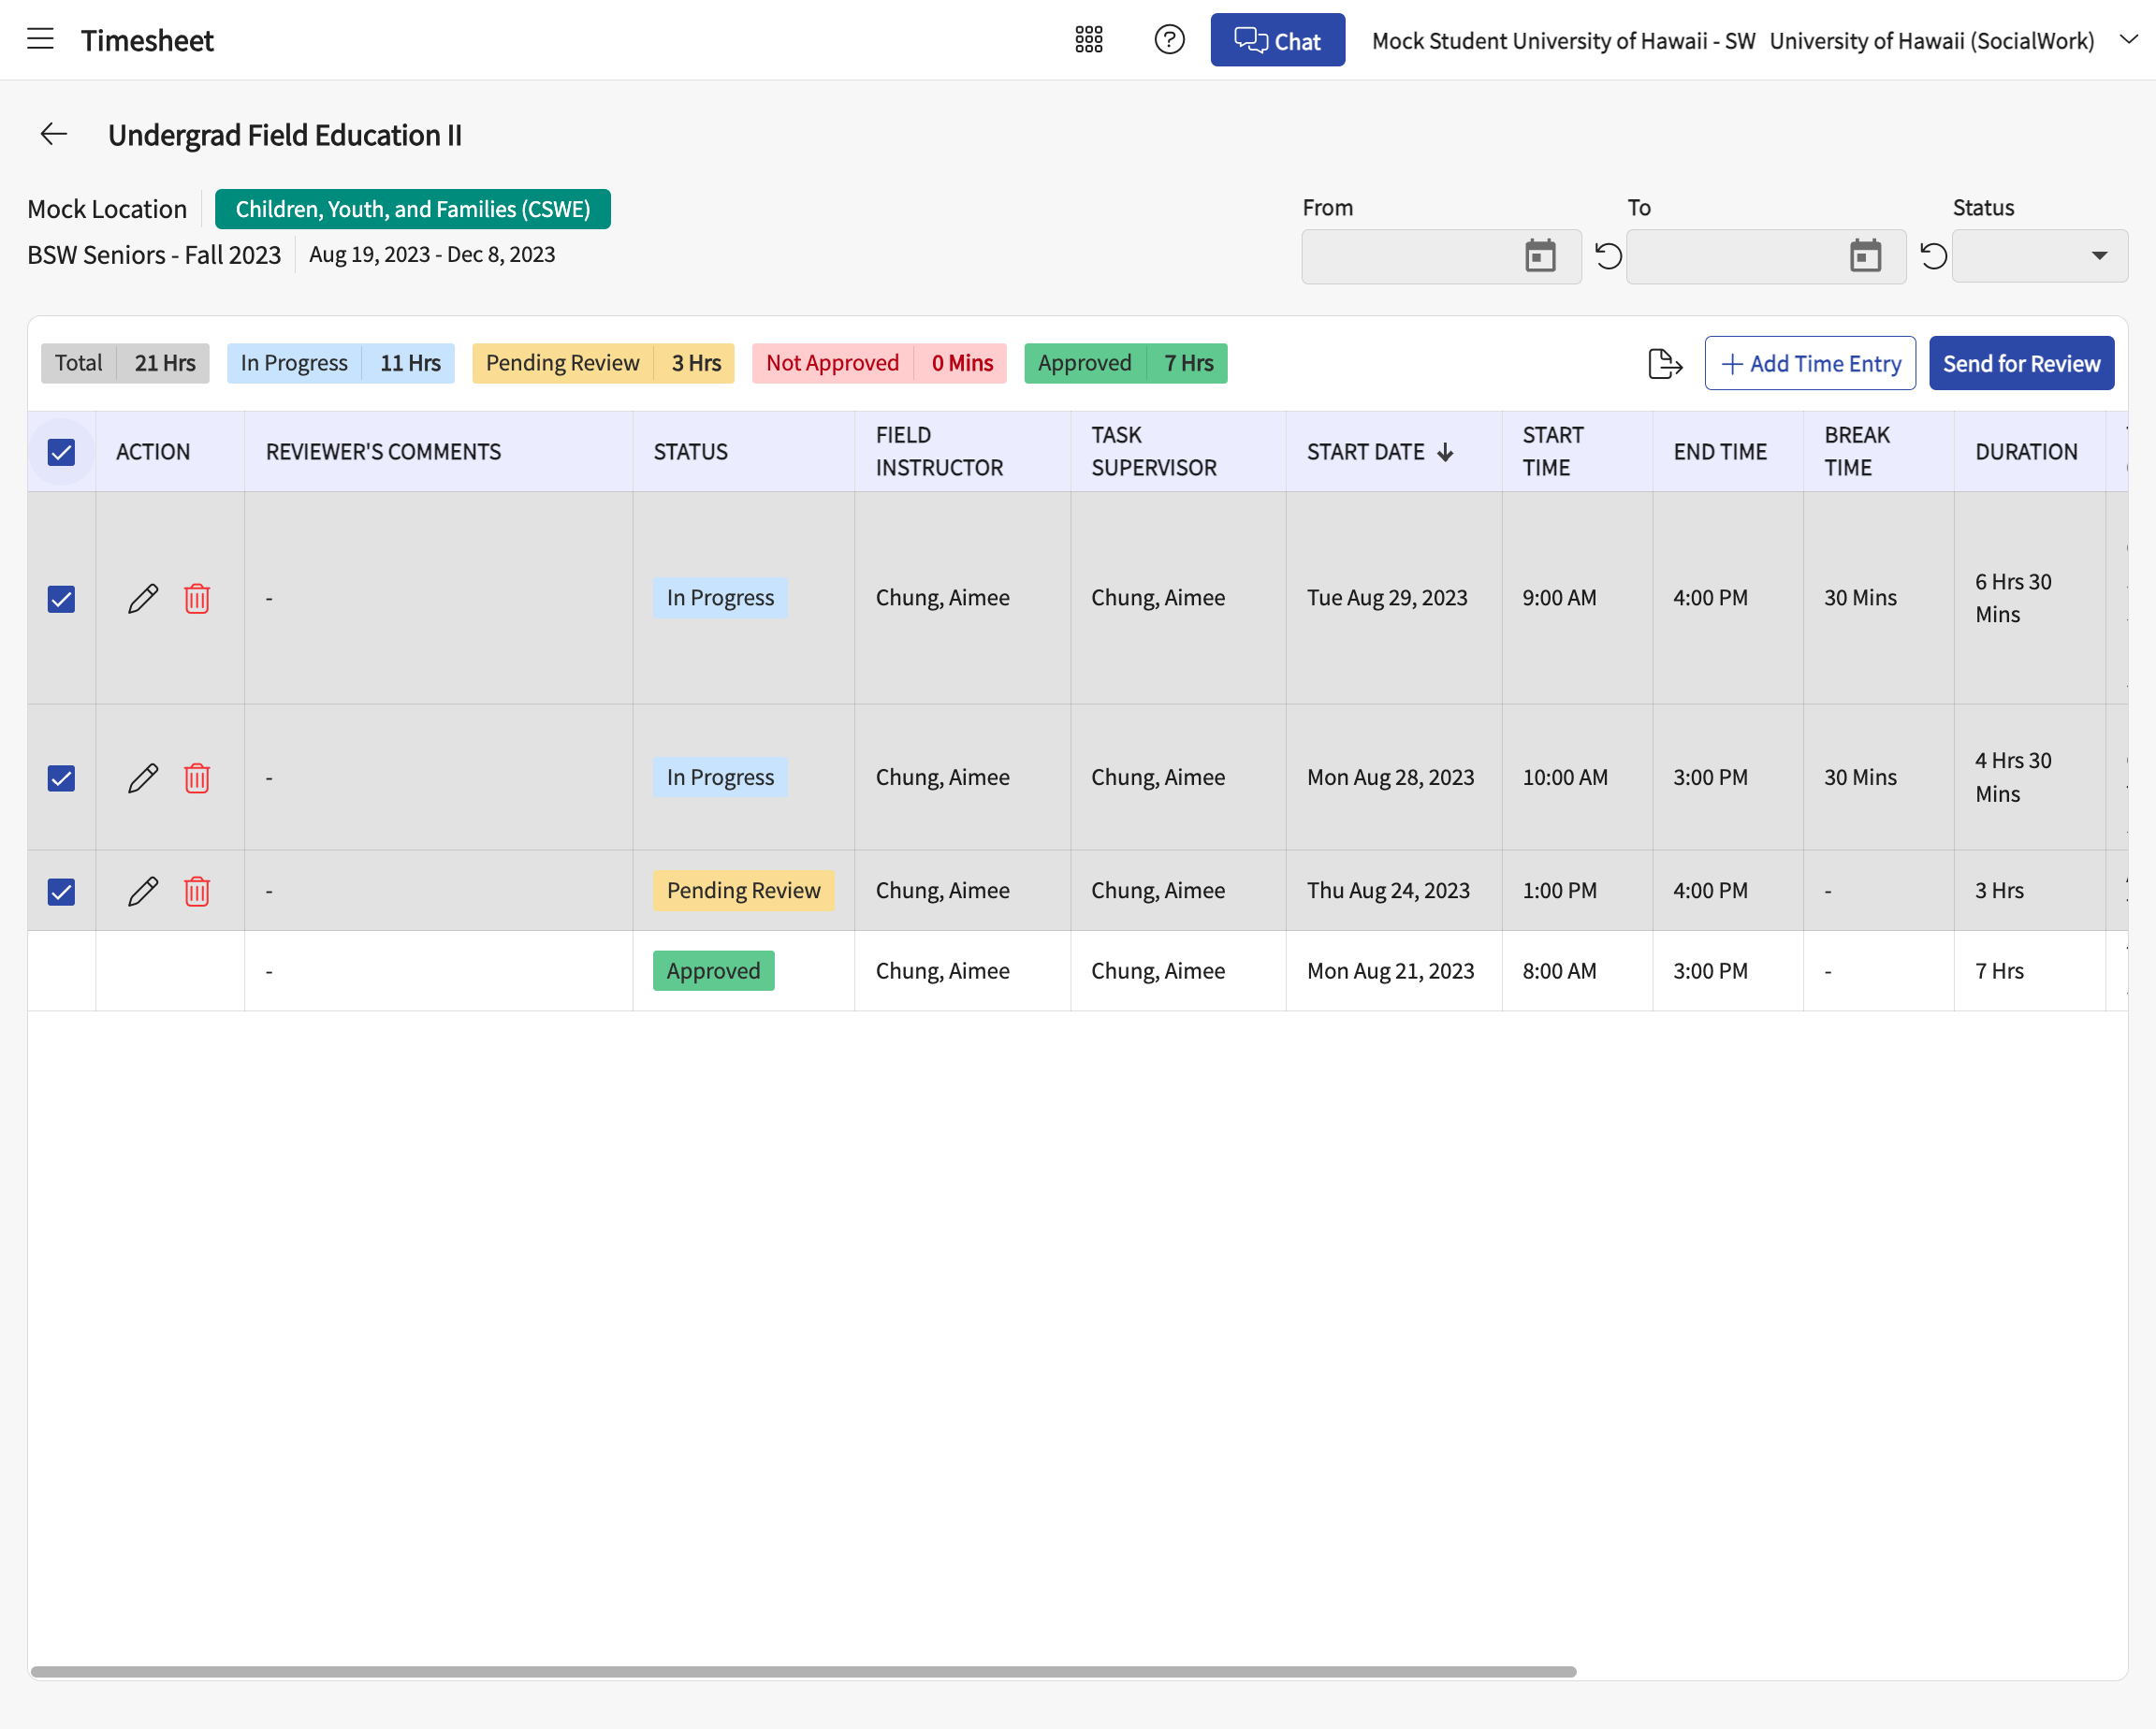The height and width of the screenshot is (1729, 2156).
Task: Export the timesheet with export icon
Action: [1665, 363]
